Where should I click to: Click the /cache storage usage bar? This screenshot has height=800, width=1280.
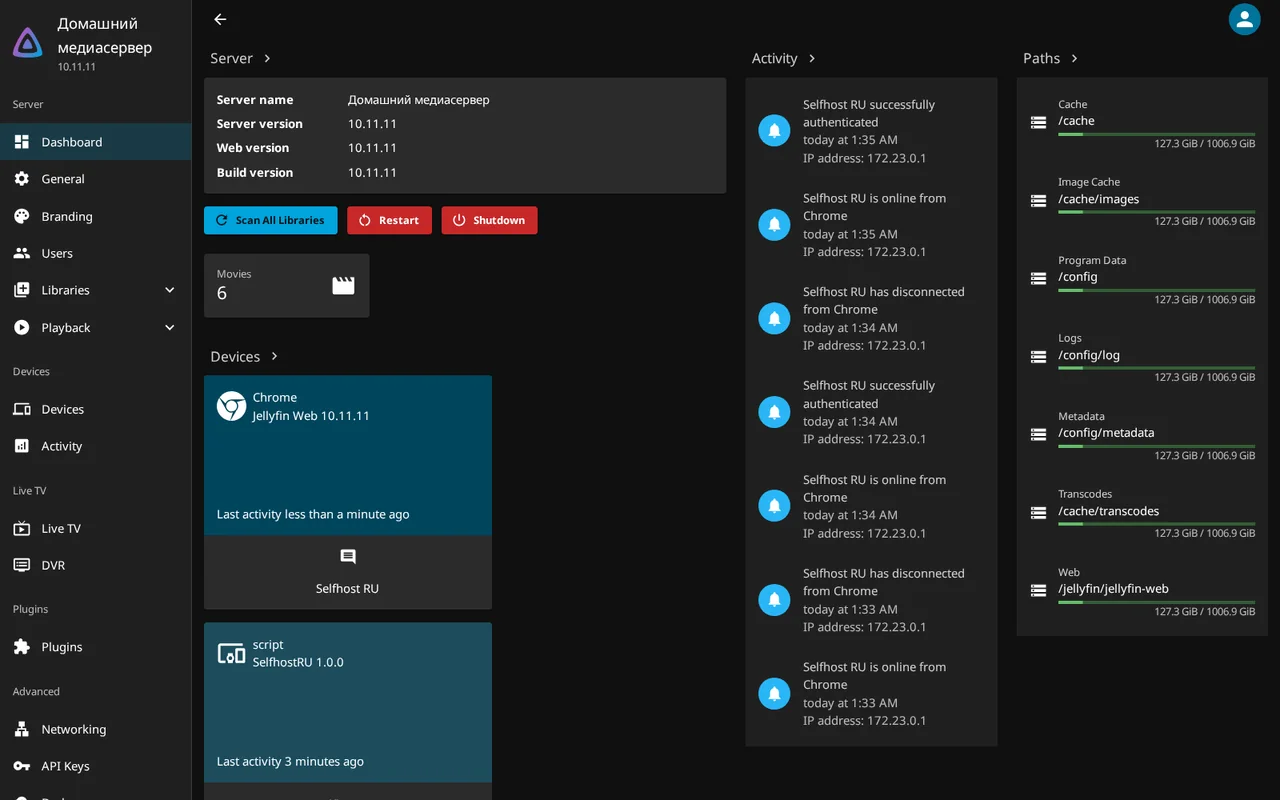[x=1156, y=134]
